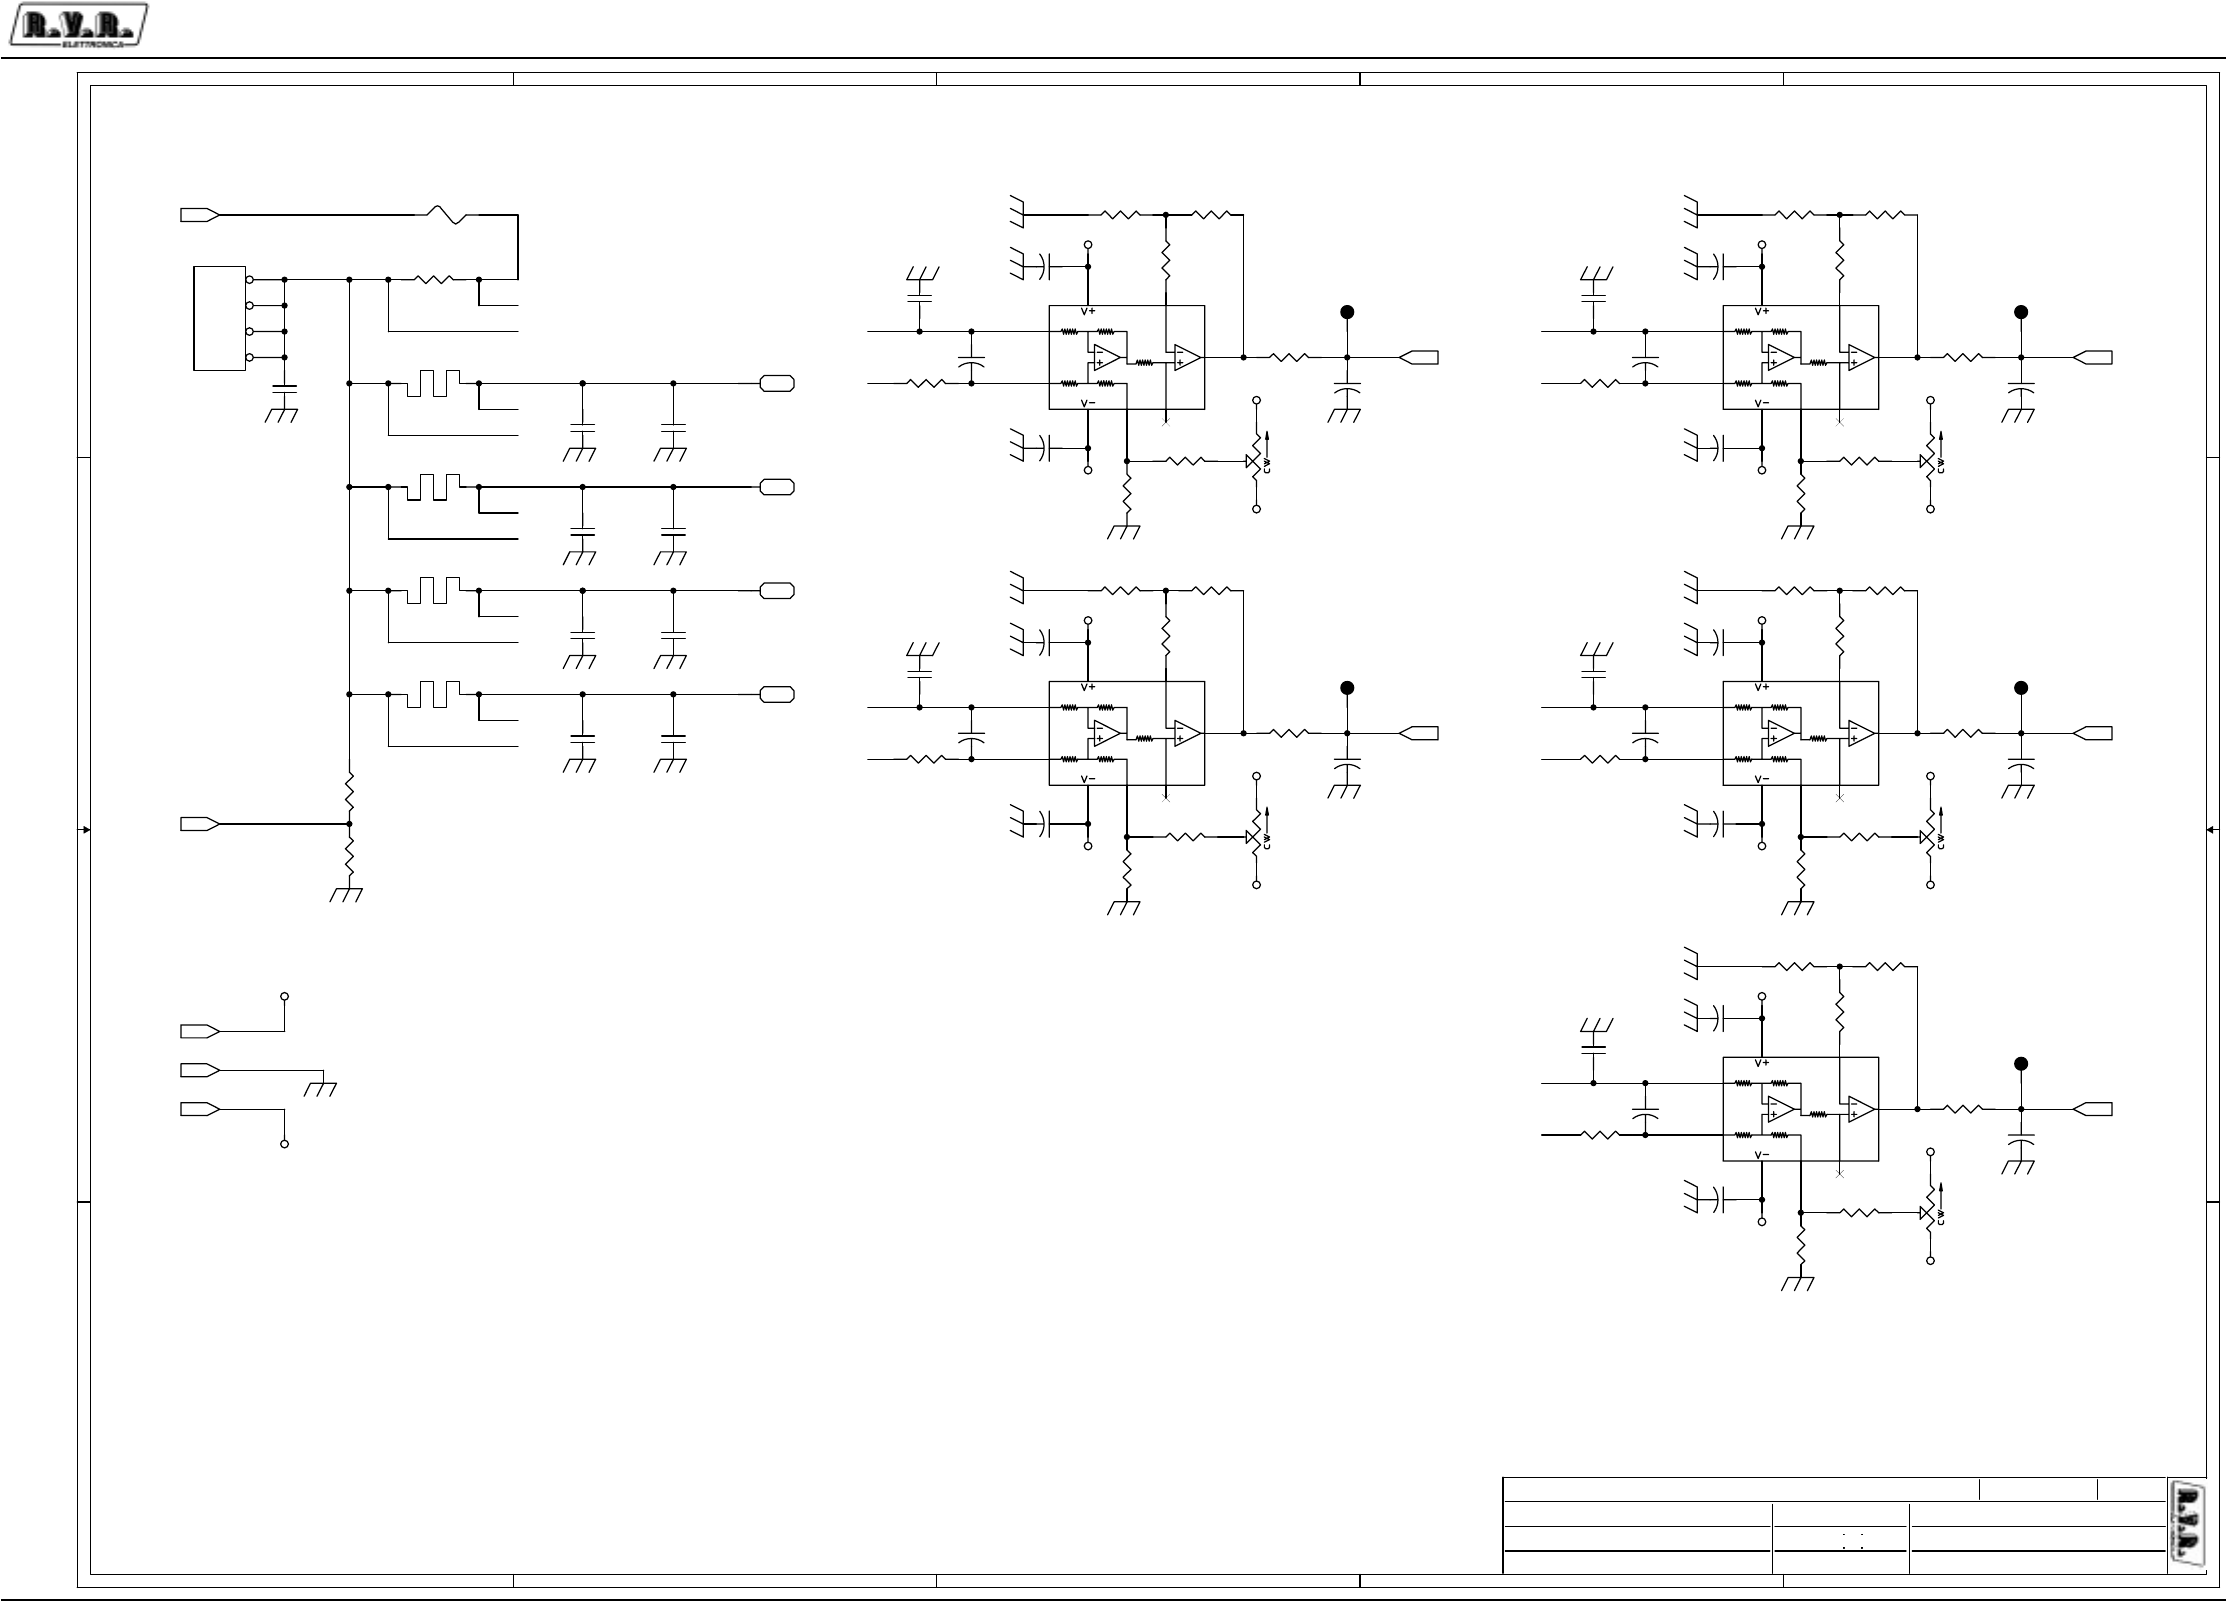This screenshot has height=1601, width=2226.
Task: Select the top port of the lower-left three-port group
Action: coord(200,1030)
